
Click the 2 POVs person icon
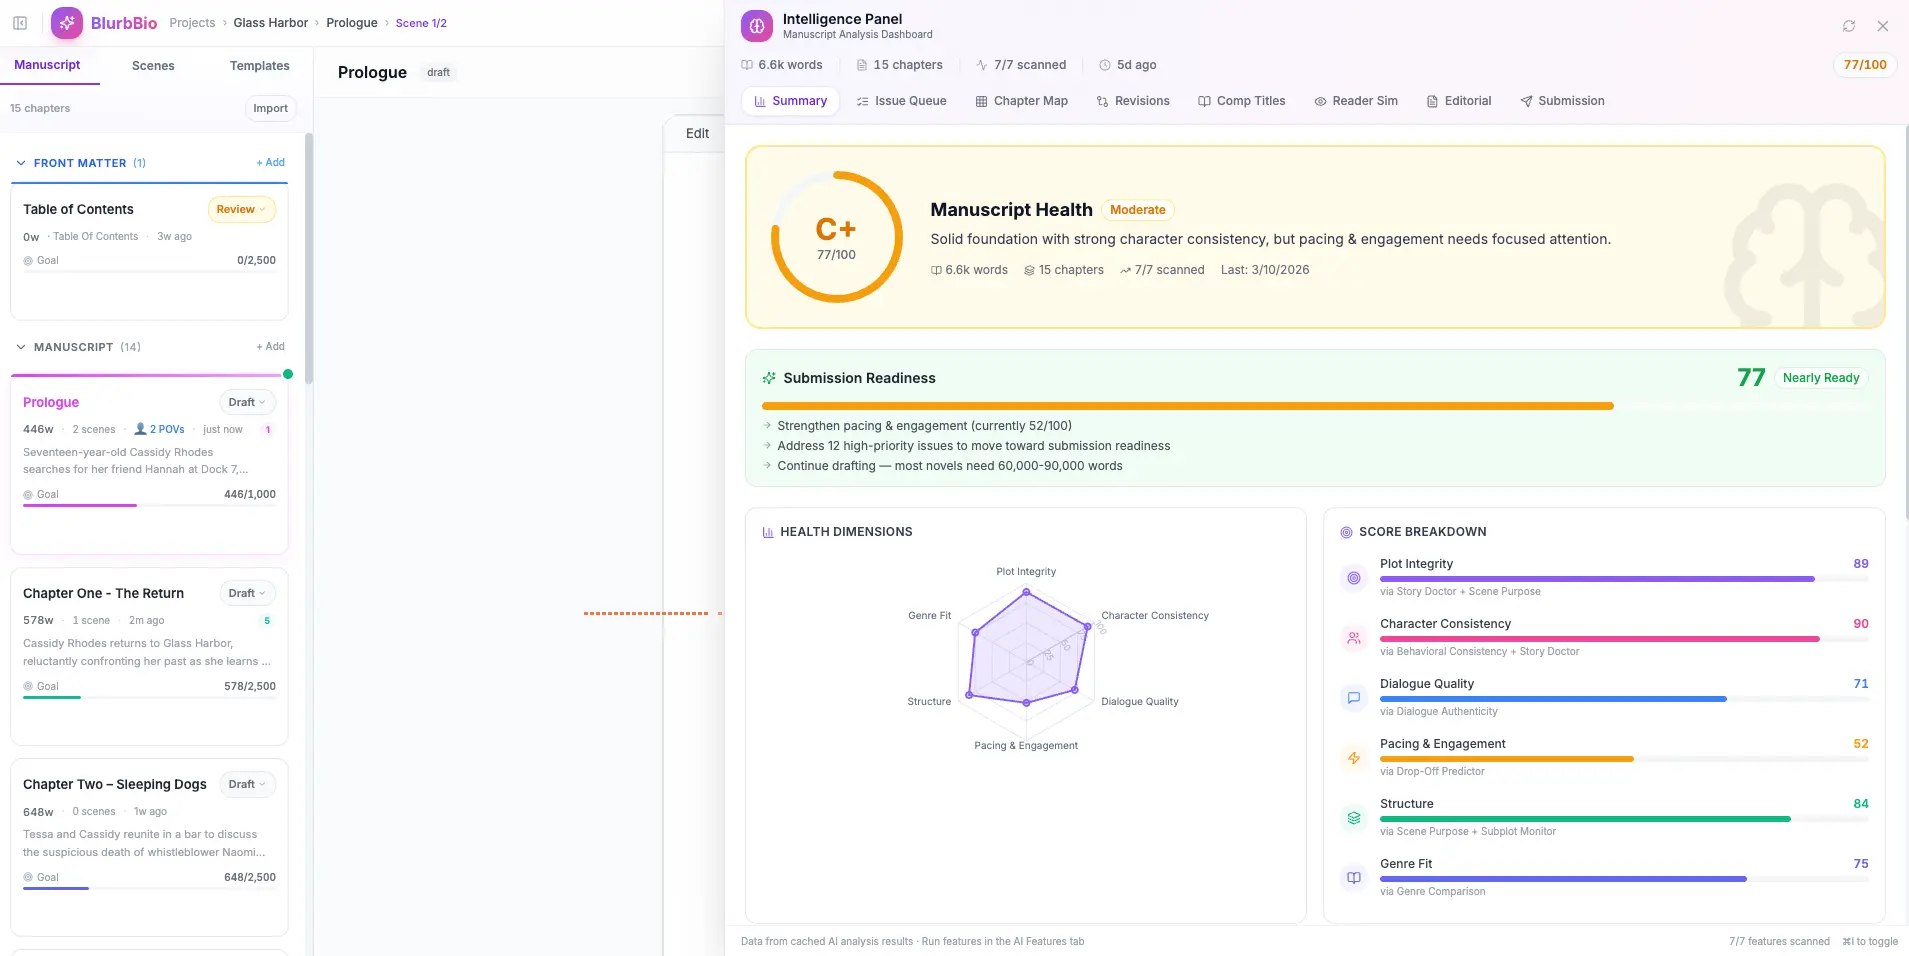(140, 429)
